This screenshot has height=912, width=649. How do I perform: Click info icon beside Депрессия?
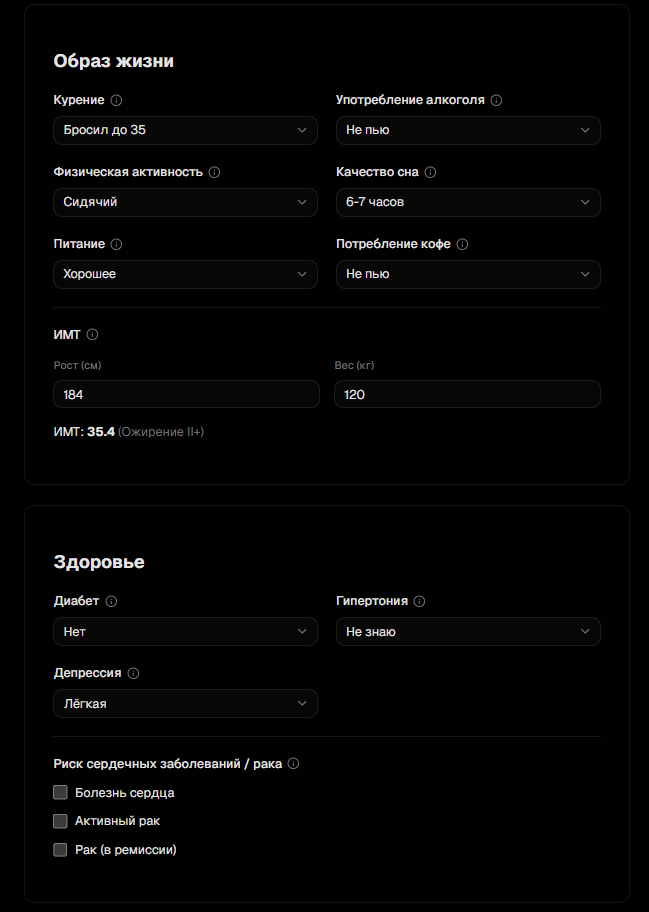pyautogui.click(x=133, y=673)
